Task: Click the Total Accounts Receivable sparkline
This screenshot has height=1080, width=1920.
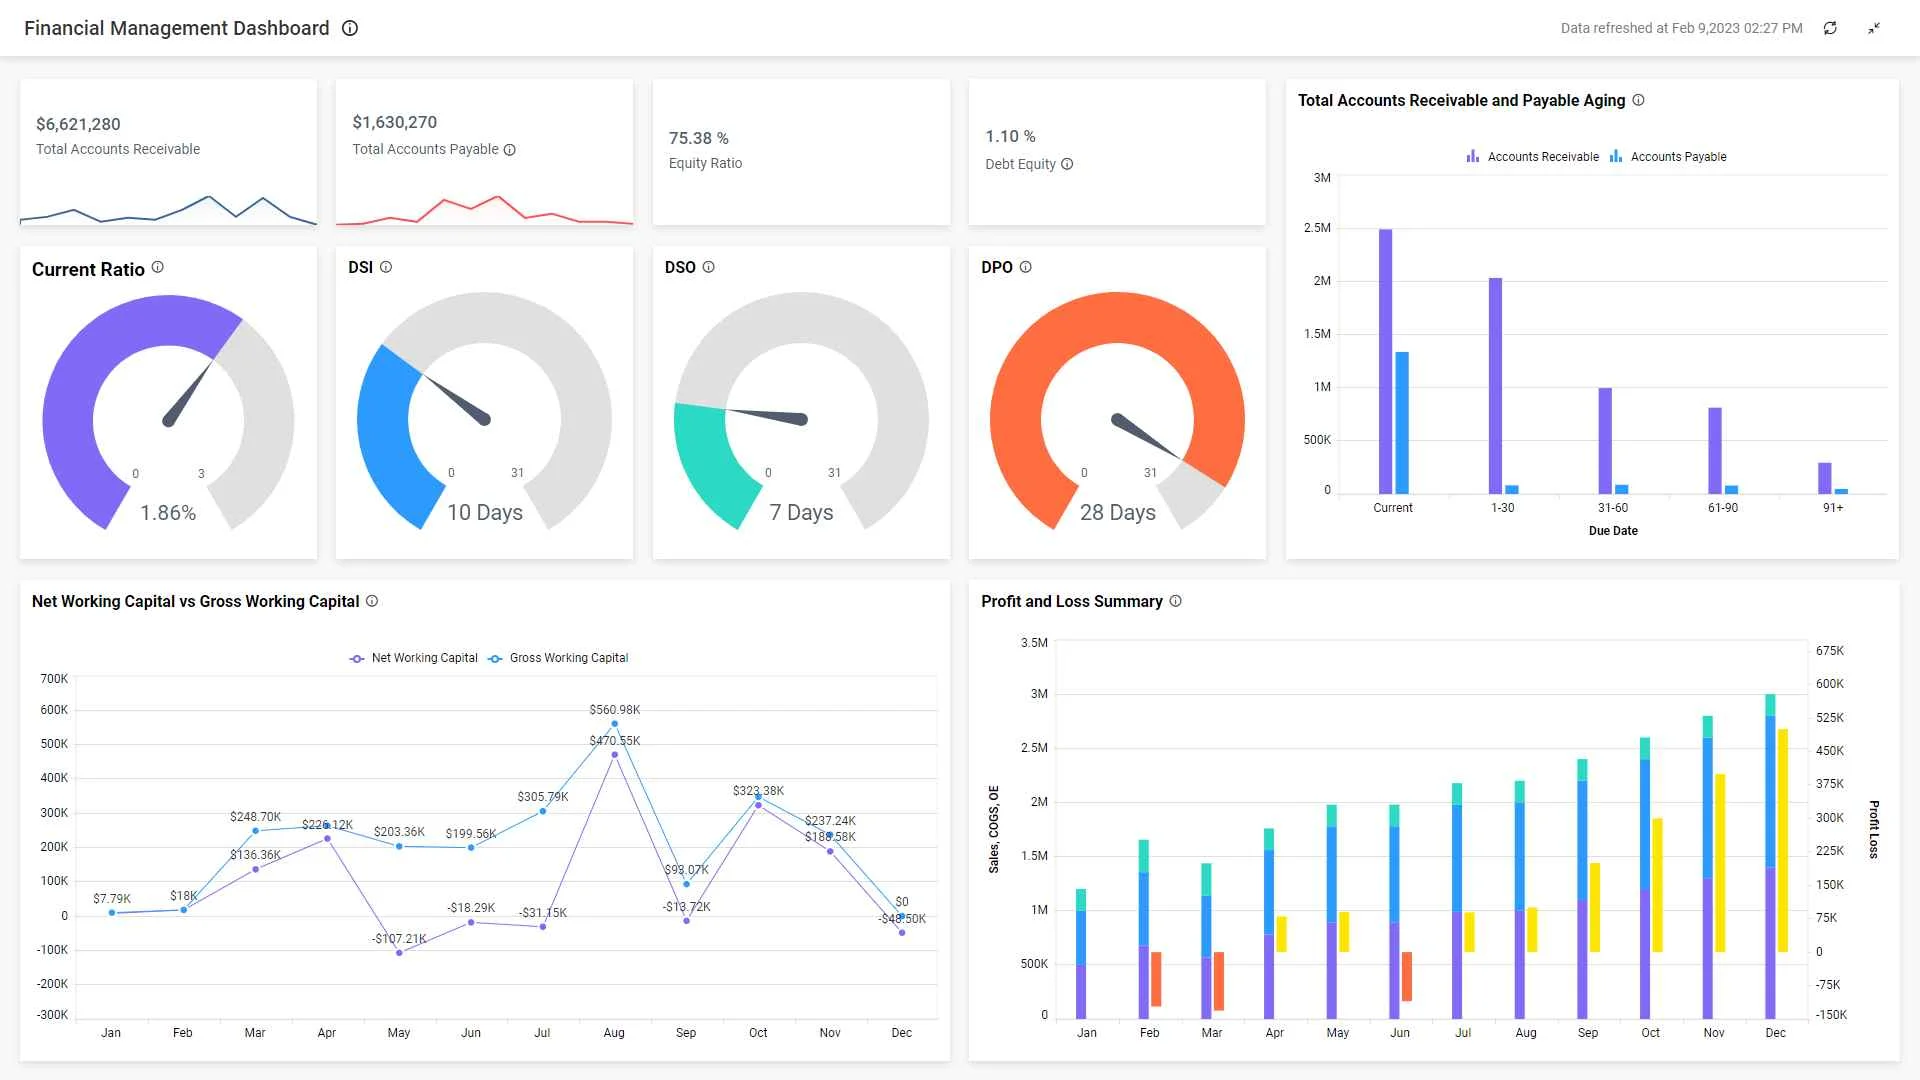Action: [168, 209]
